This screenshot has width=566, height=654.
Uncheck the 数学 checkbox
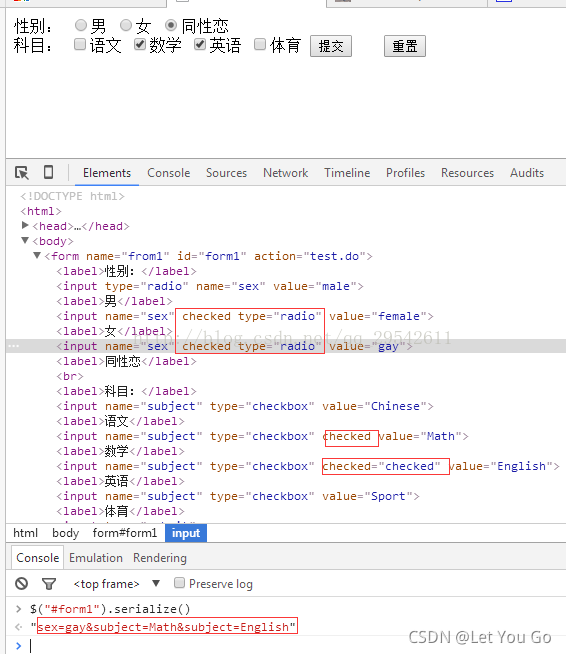(x=140, y=44)
